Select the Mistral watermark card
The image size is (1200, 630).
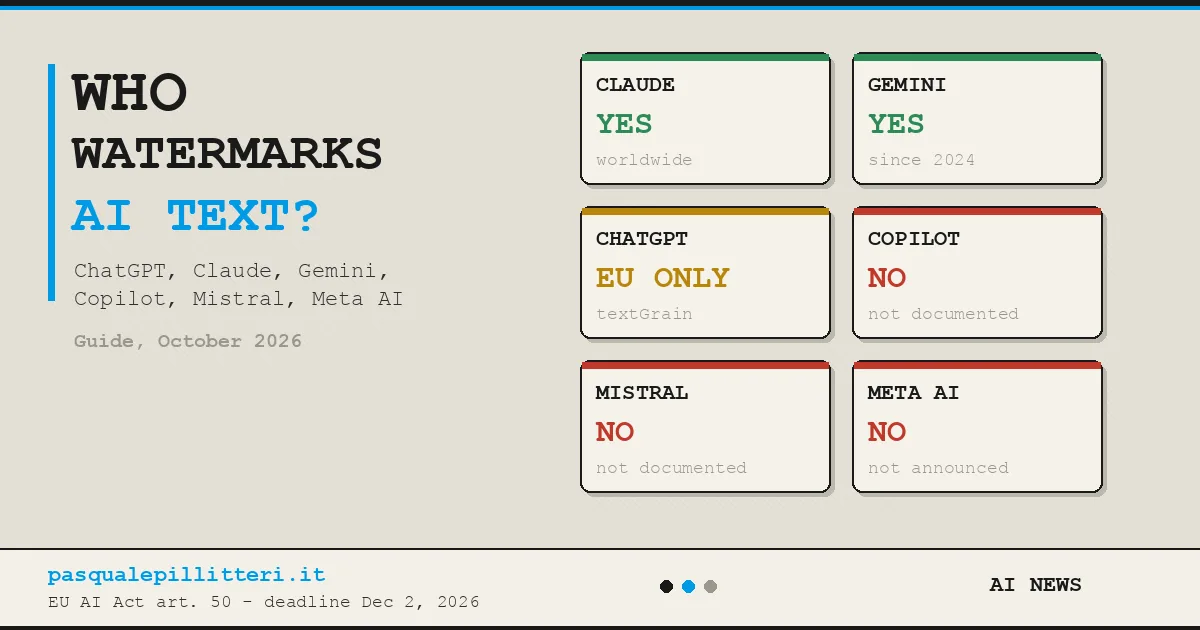point(705,427)
